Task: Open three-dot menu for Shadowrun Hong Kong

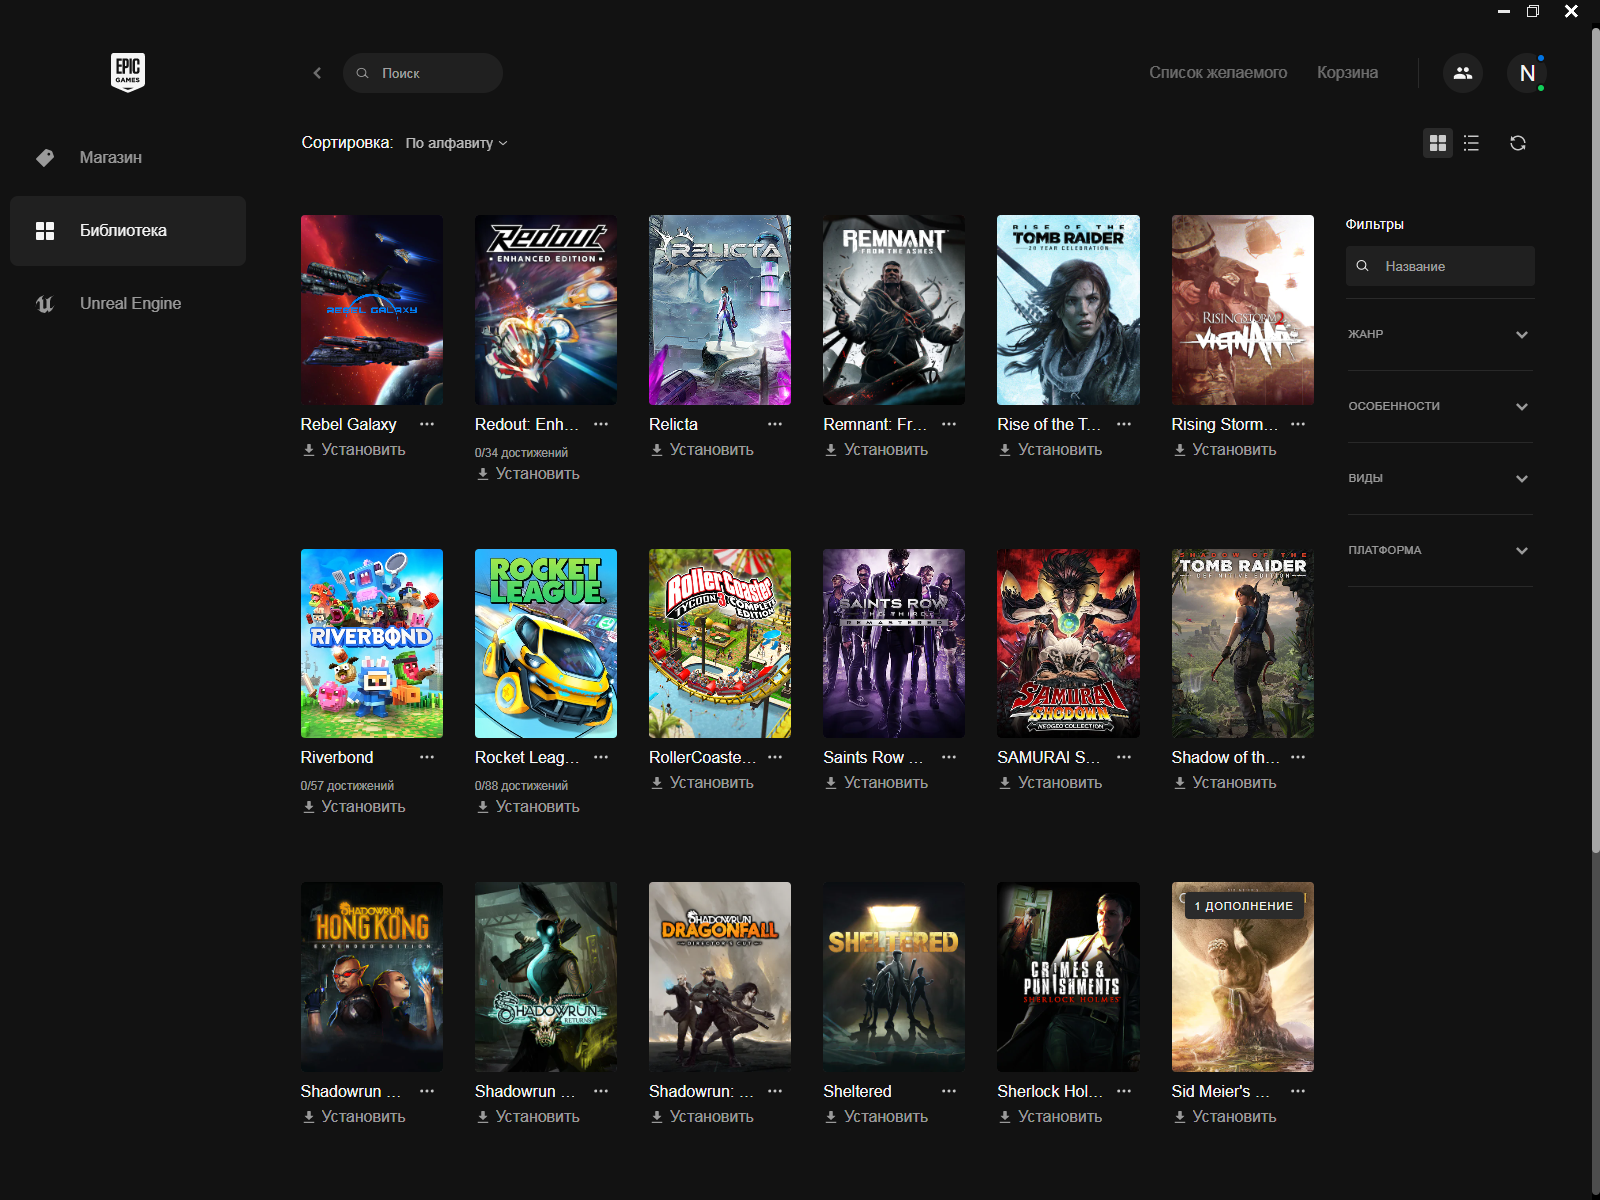Action: point(427,1091)
